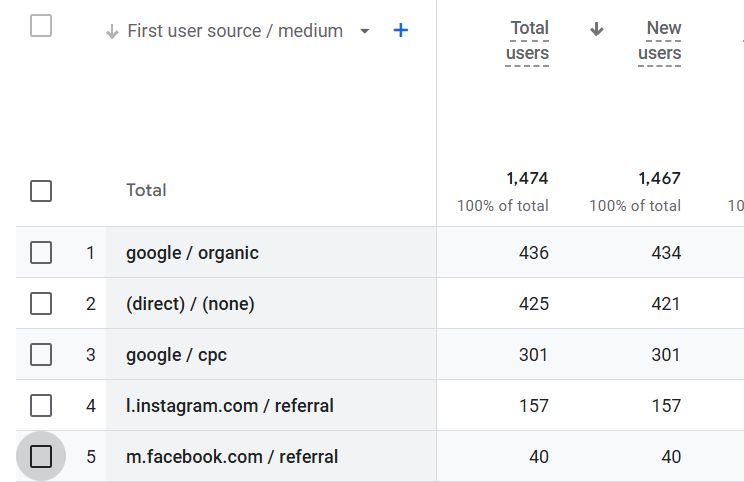Click the 436 total users cell for google / organic
The height and width of the screenshot is (482, 744).
pyautogui.click(x=534, y=253)
